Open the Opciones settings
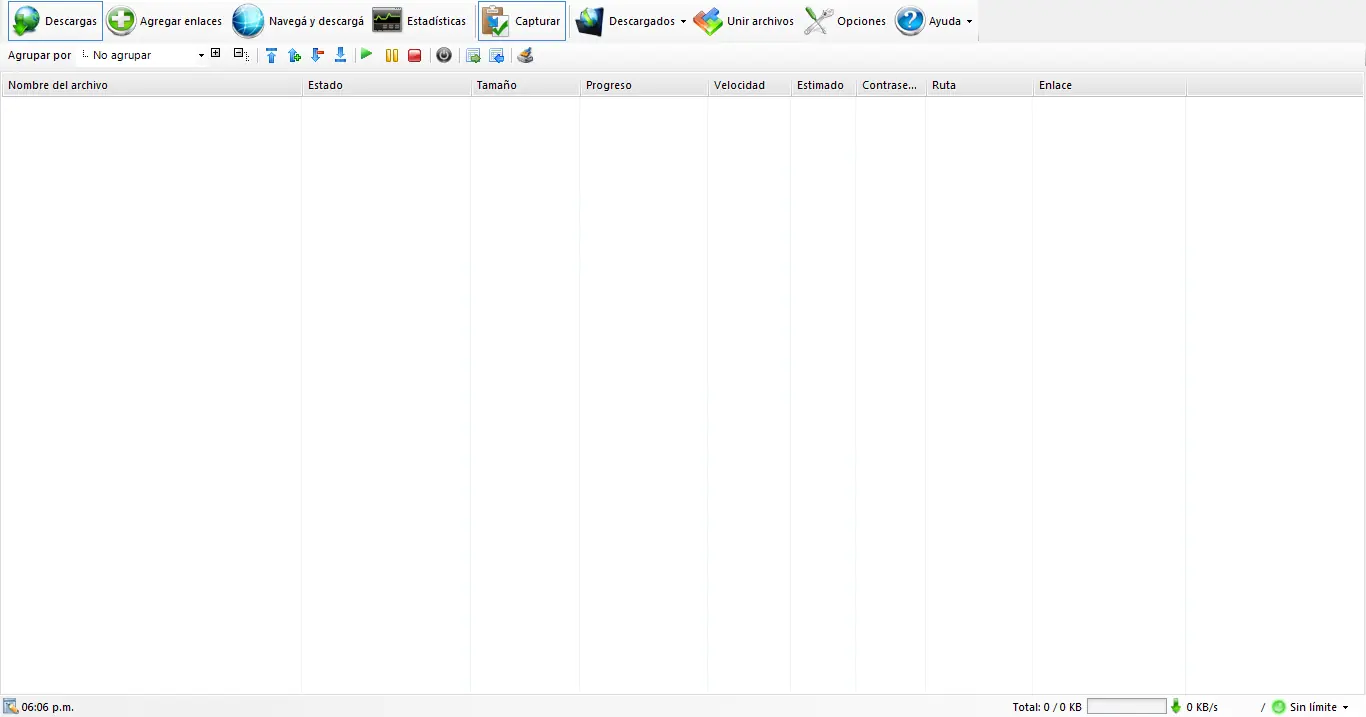Screen dimensions: 1366x717 click(845, 21)
